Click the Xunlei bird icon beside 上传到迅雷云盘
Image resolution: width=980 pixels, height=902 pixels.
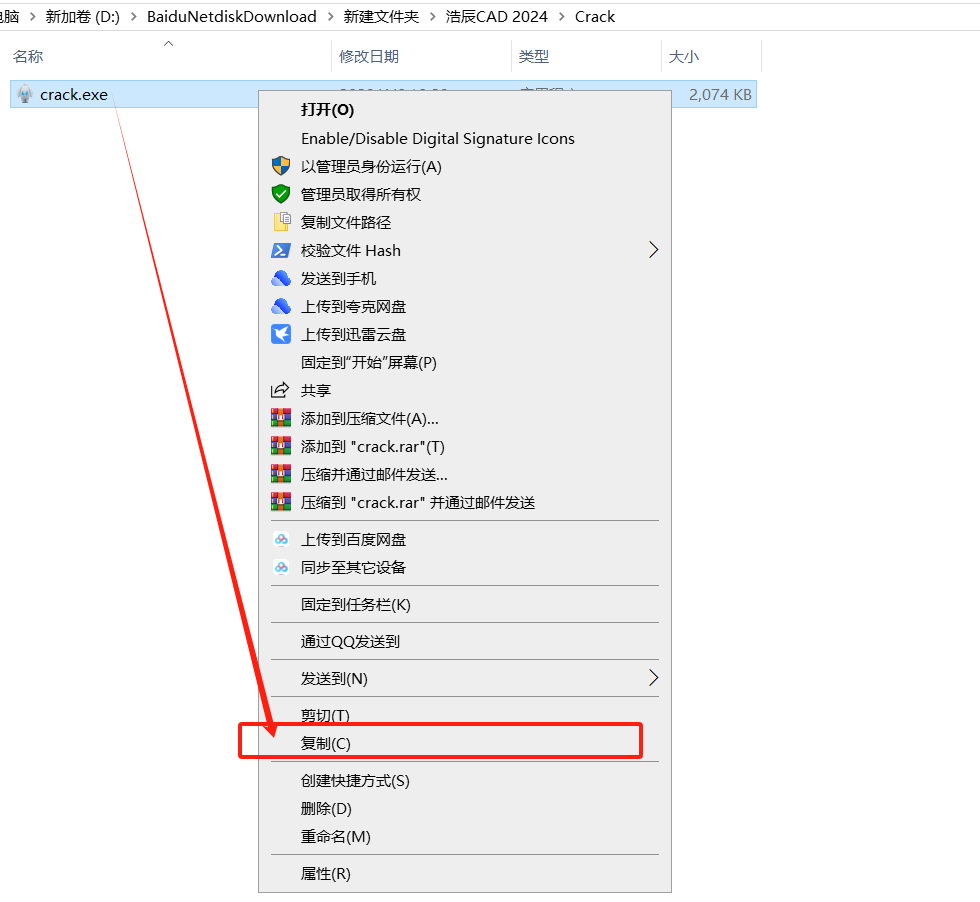point(281,334)
